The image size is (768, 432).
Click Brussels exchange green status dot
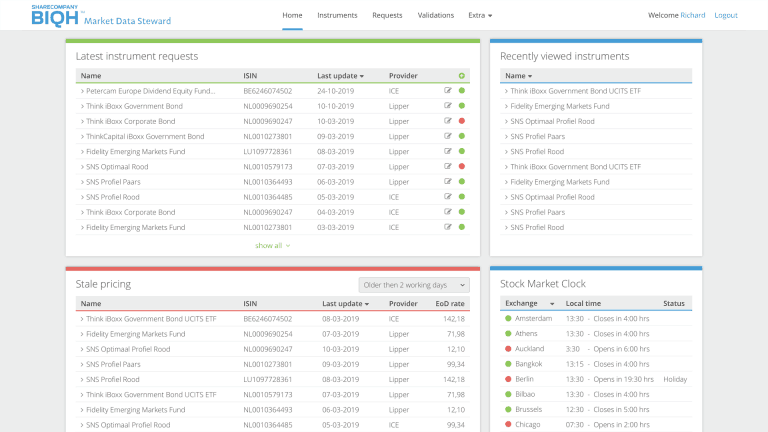[x=508, y=409]
